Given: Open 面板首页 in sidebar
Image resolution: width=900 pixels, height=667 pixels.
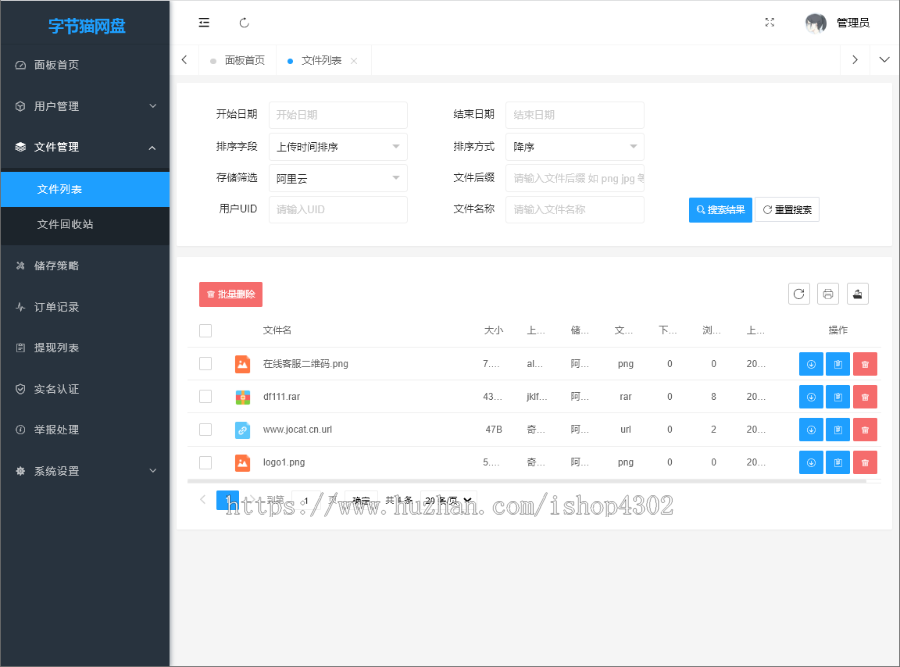Looking at the screenshot, I should point(85,65).
